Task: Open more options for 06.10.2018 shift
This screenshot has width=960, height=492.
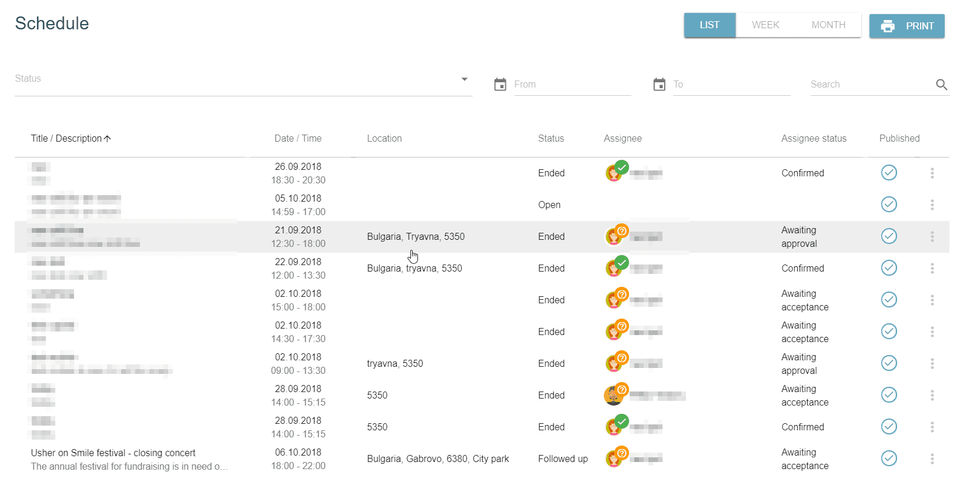Action: click(932, 459)
